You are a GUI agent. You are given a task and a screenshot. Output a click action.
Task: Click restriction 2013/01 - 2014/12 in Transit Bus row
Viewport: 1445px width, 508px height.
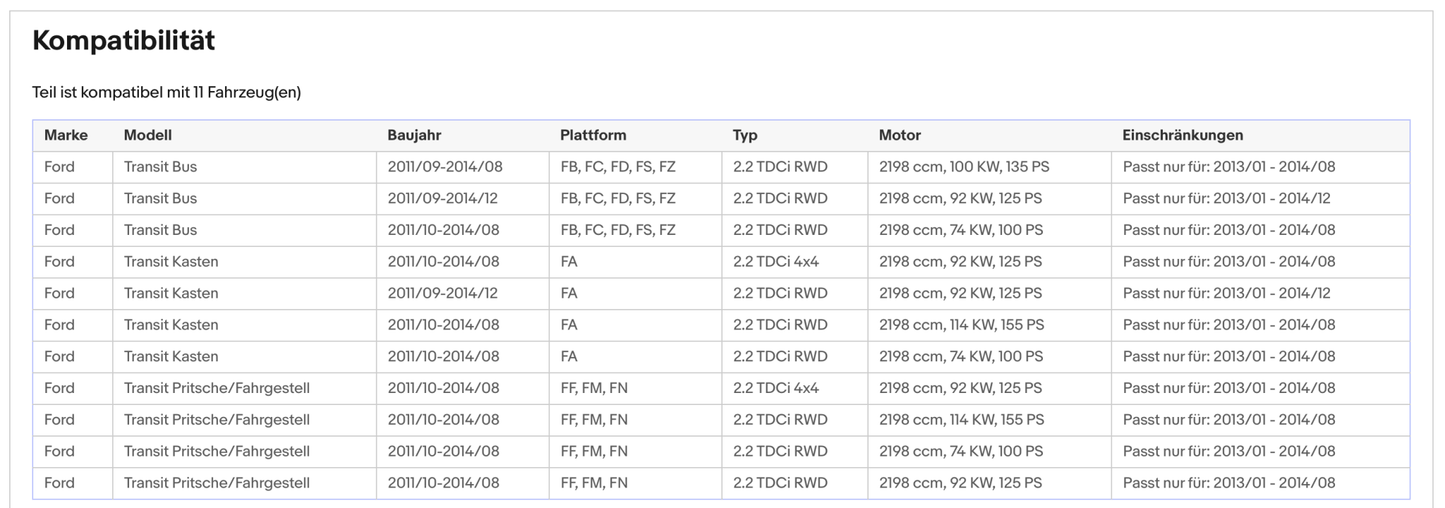pyautogui.click(x=1226, y=198)
